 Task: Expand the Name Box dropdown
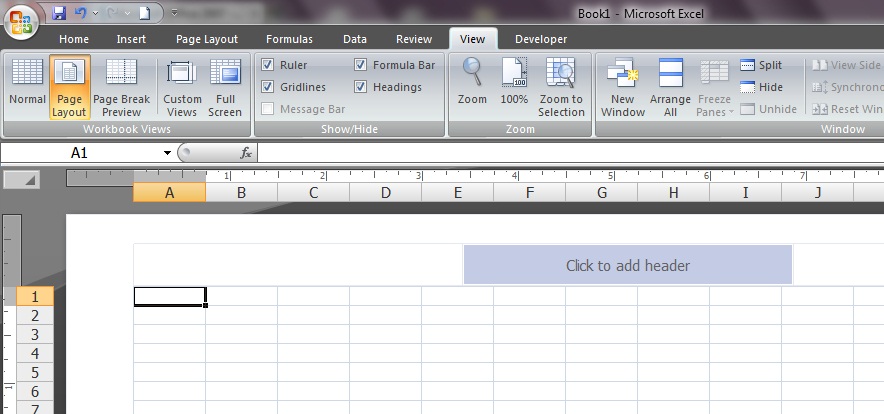167,153
